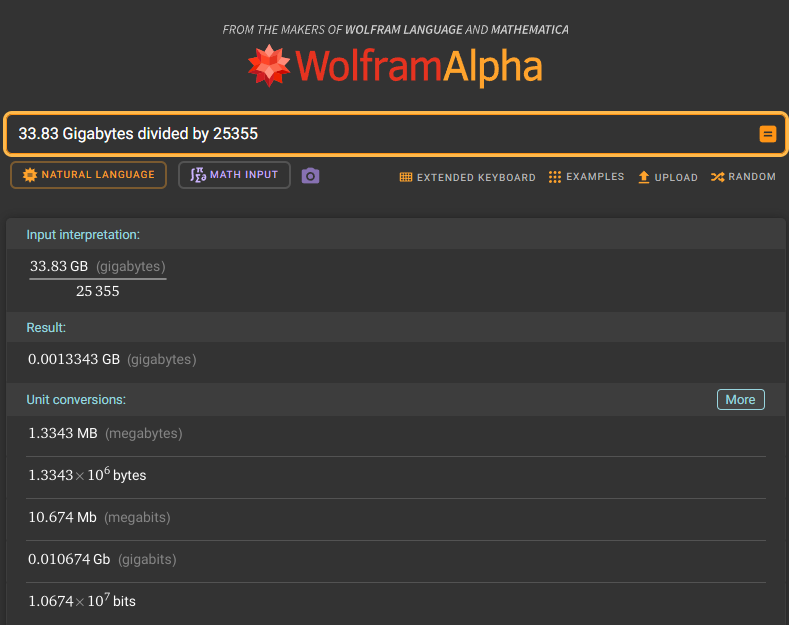Viewport: 789px width, 625px height.
Task: Click the Input interpretation heading
Action: (83, 235)
